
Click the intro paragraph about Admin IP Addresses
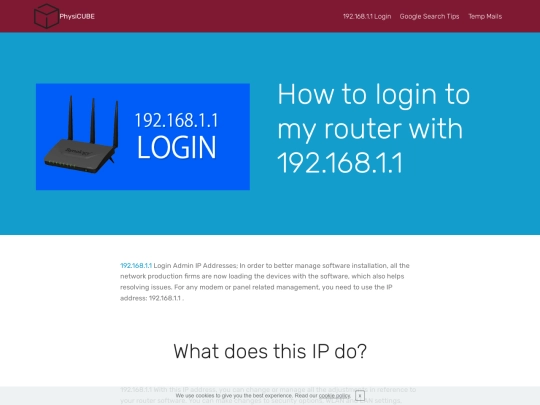(265, 282)
